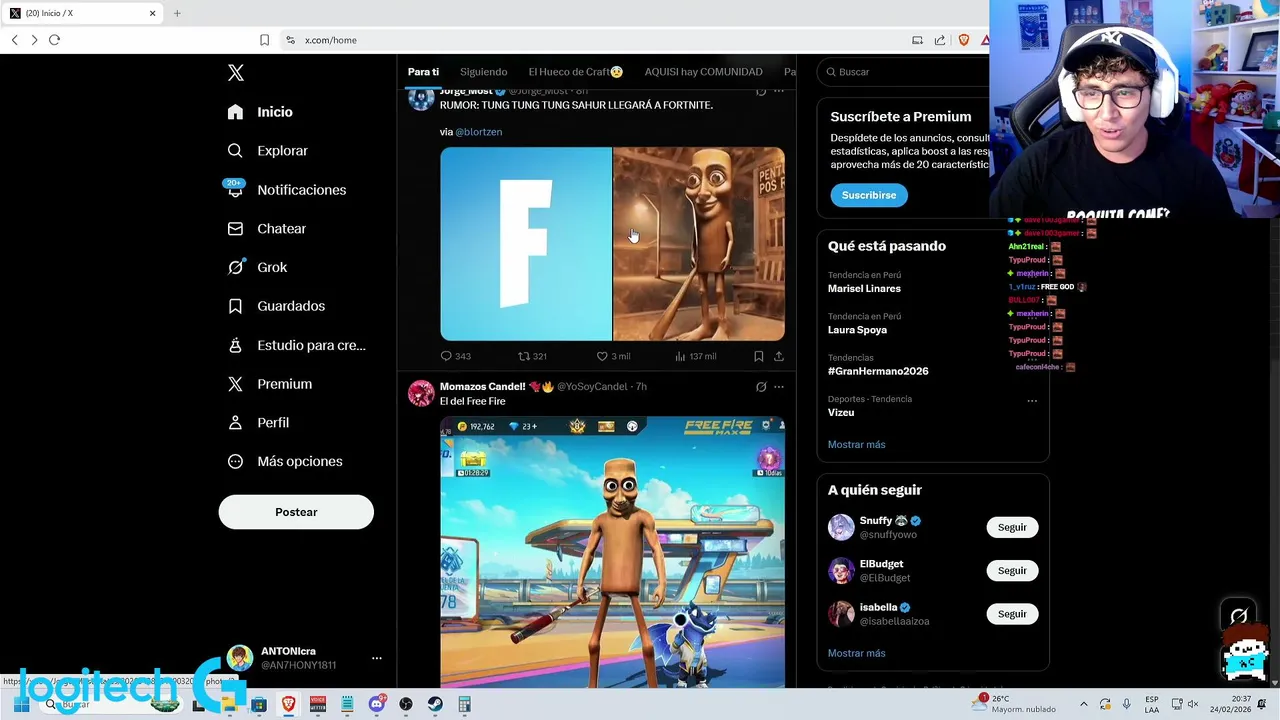Viewport: 1280px width, 720px height.
Task: Open isabella's profile avatar
Action: (841, 614)
